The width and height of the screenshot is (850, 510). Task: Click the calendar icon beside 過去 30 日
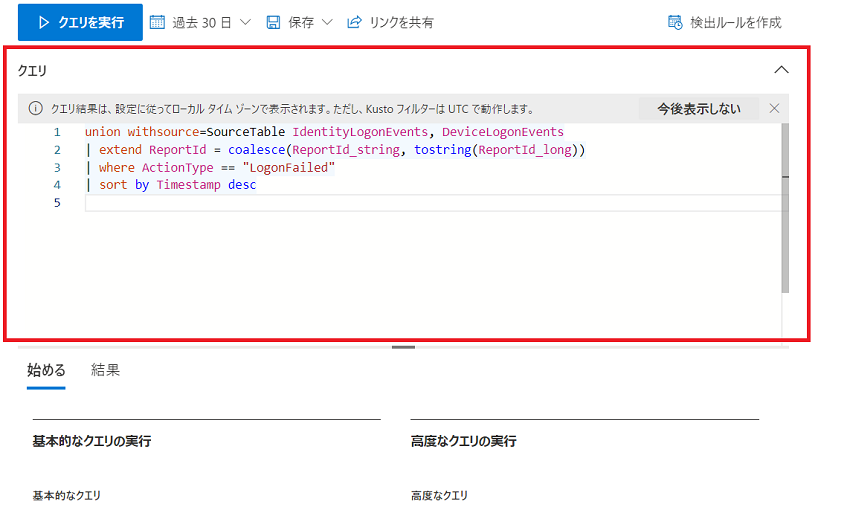click(x=157, y=22)
